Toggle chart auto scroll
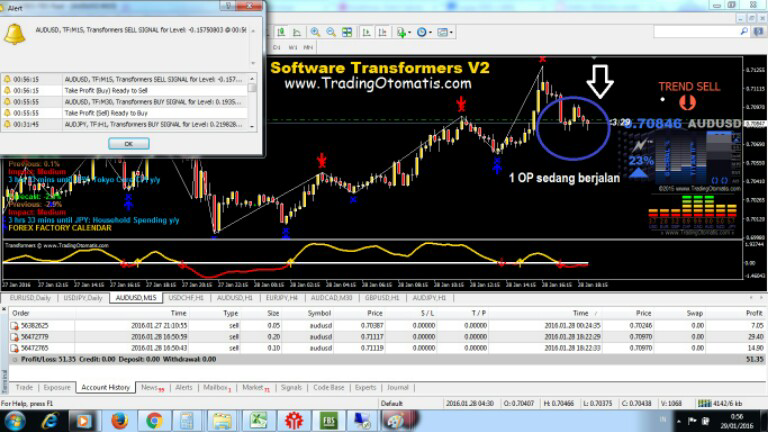768x432 pixels. (366, 32)
